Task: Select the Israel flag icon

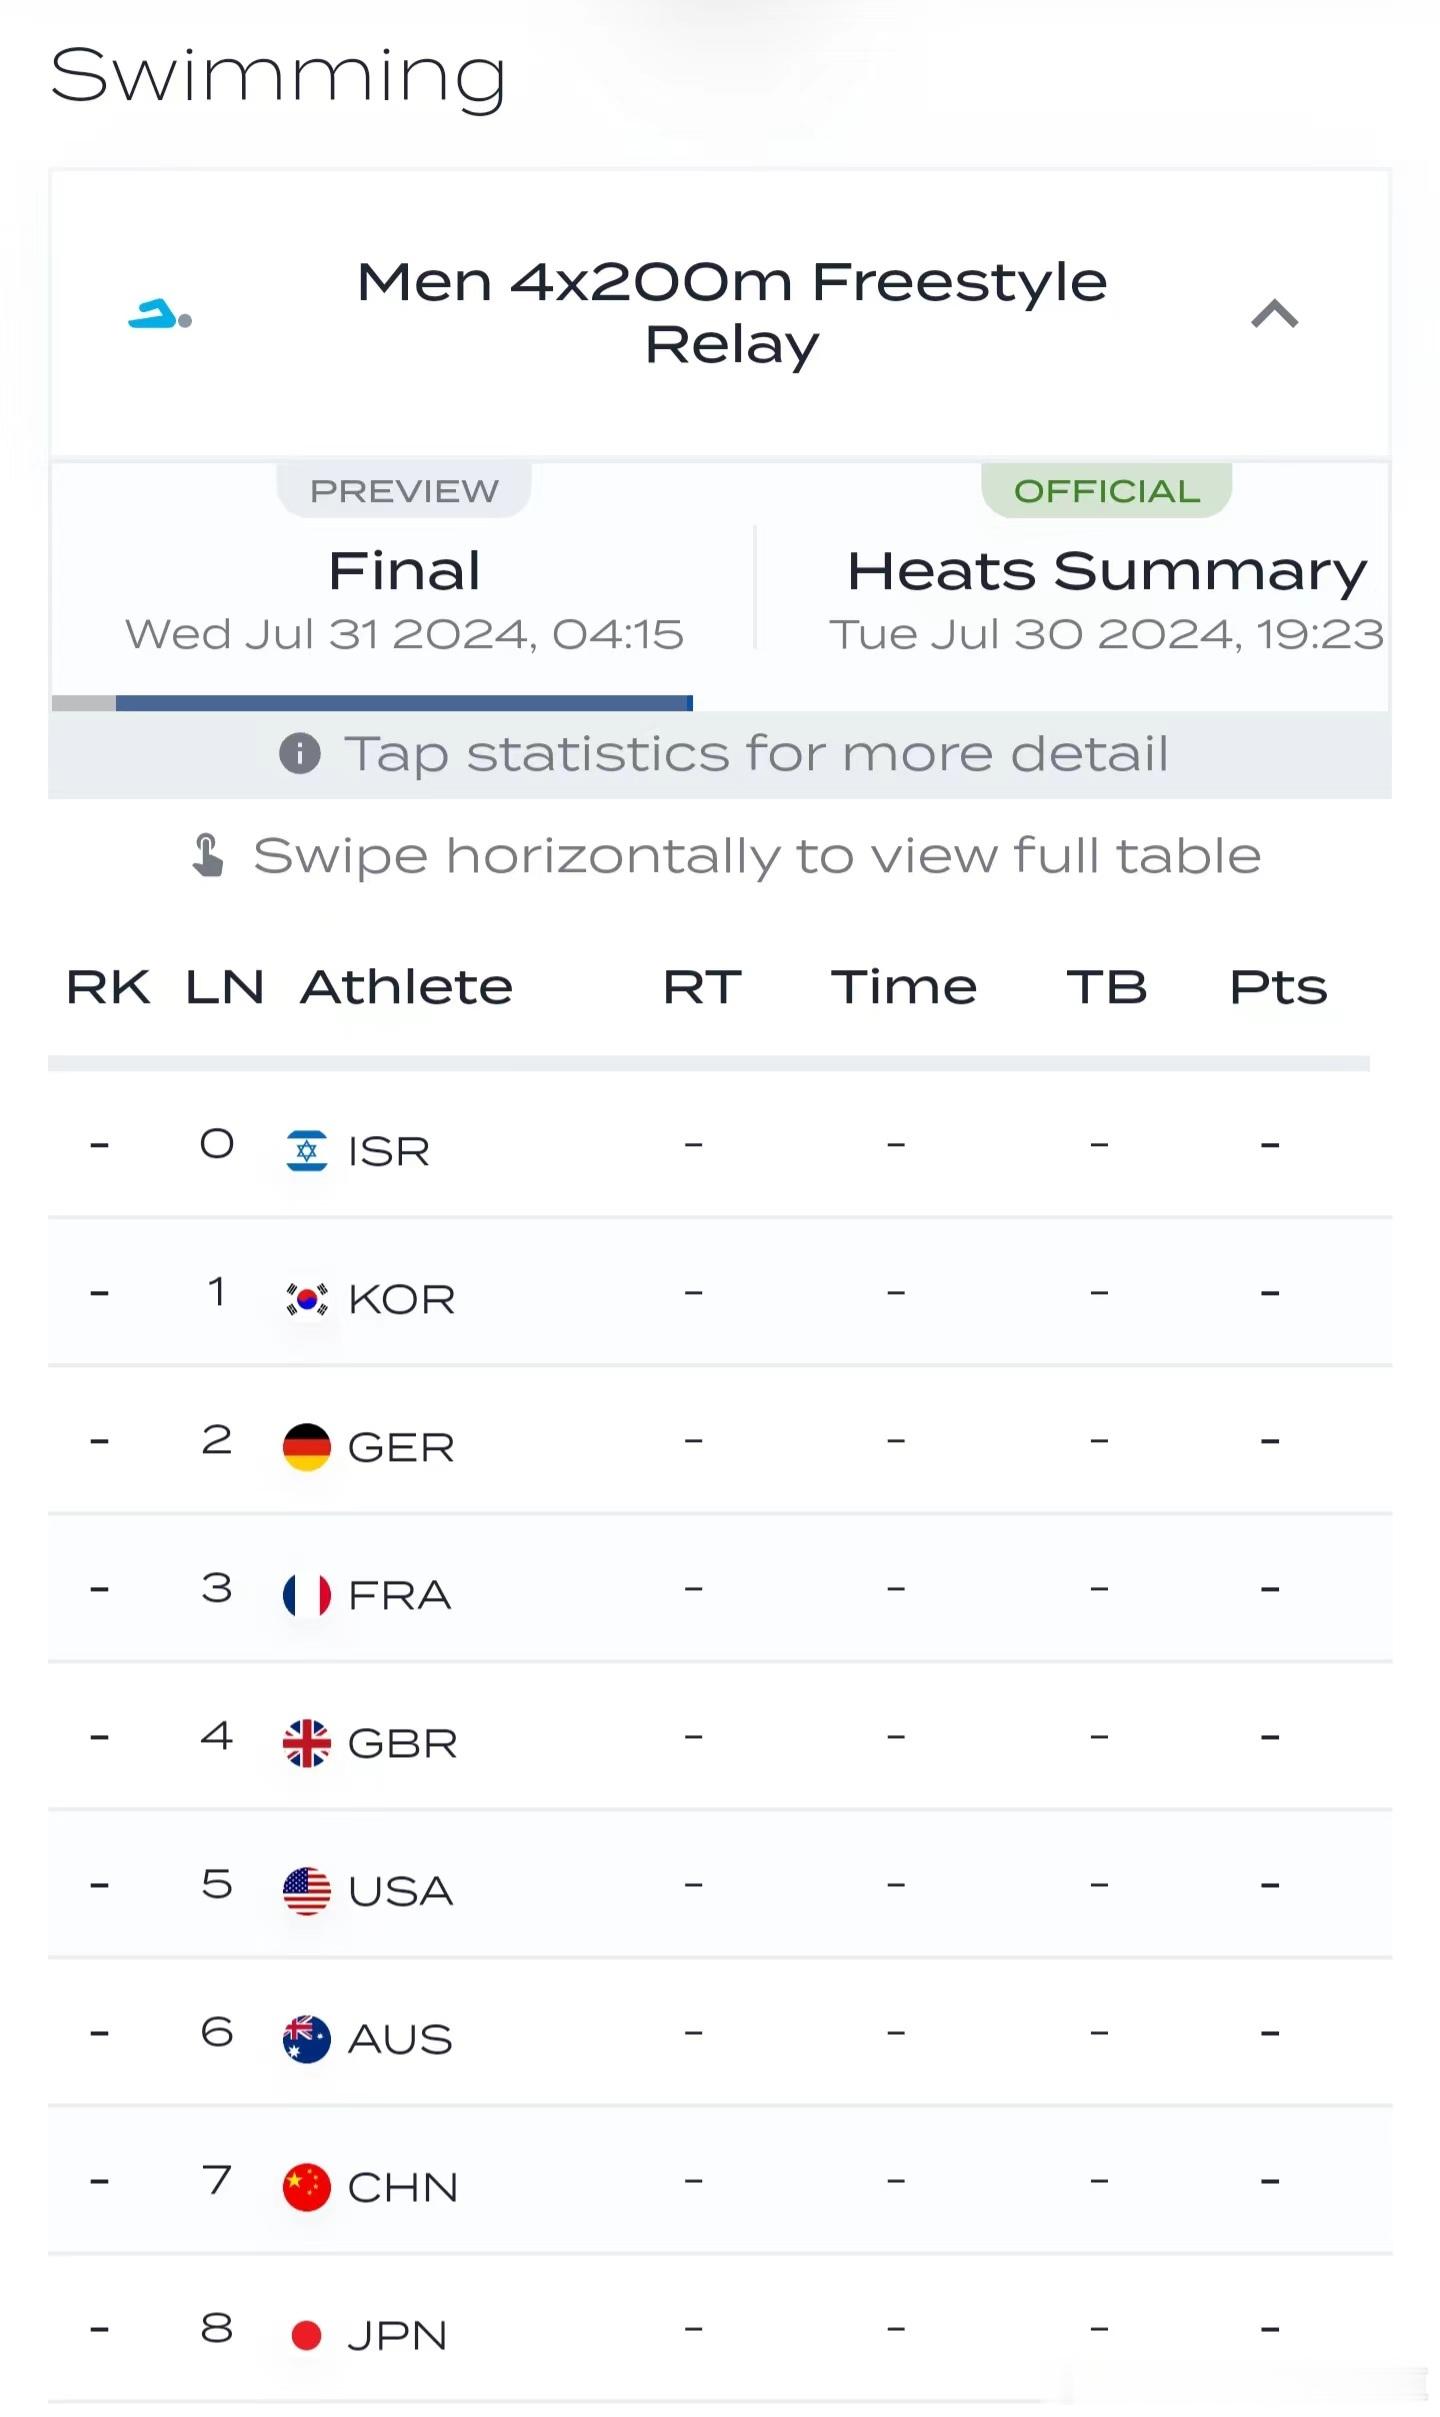Action: pos(307,1150)
